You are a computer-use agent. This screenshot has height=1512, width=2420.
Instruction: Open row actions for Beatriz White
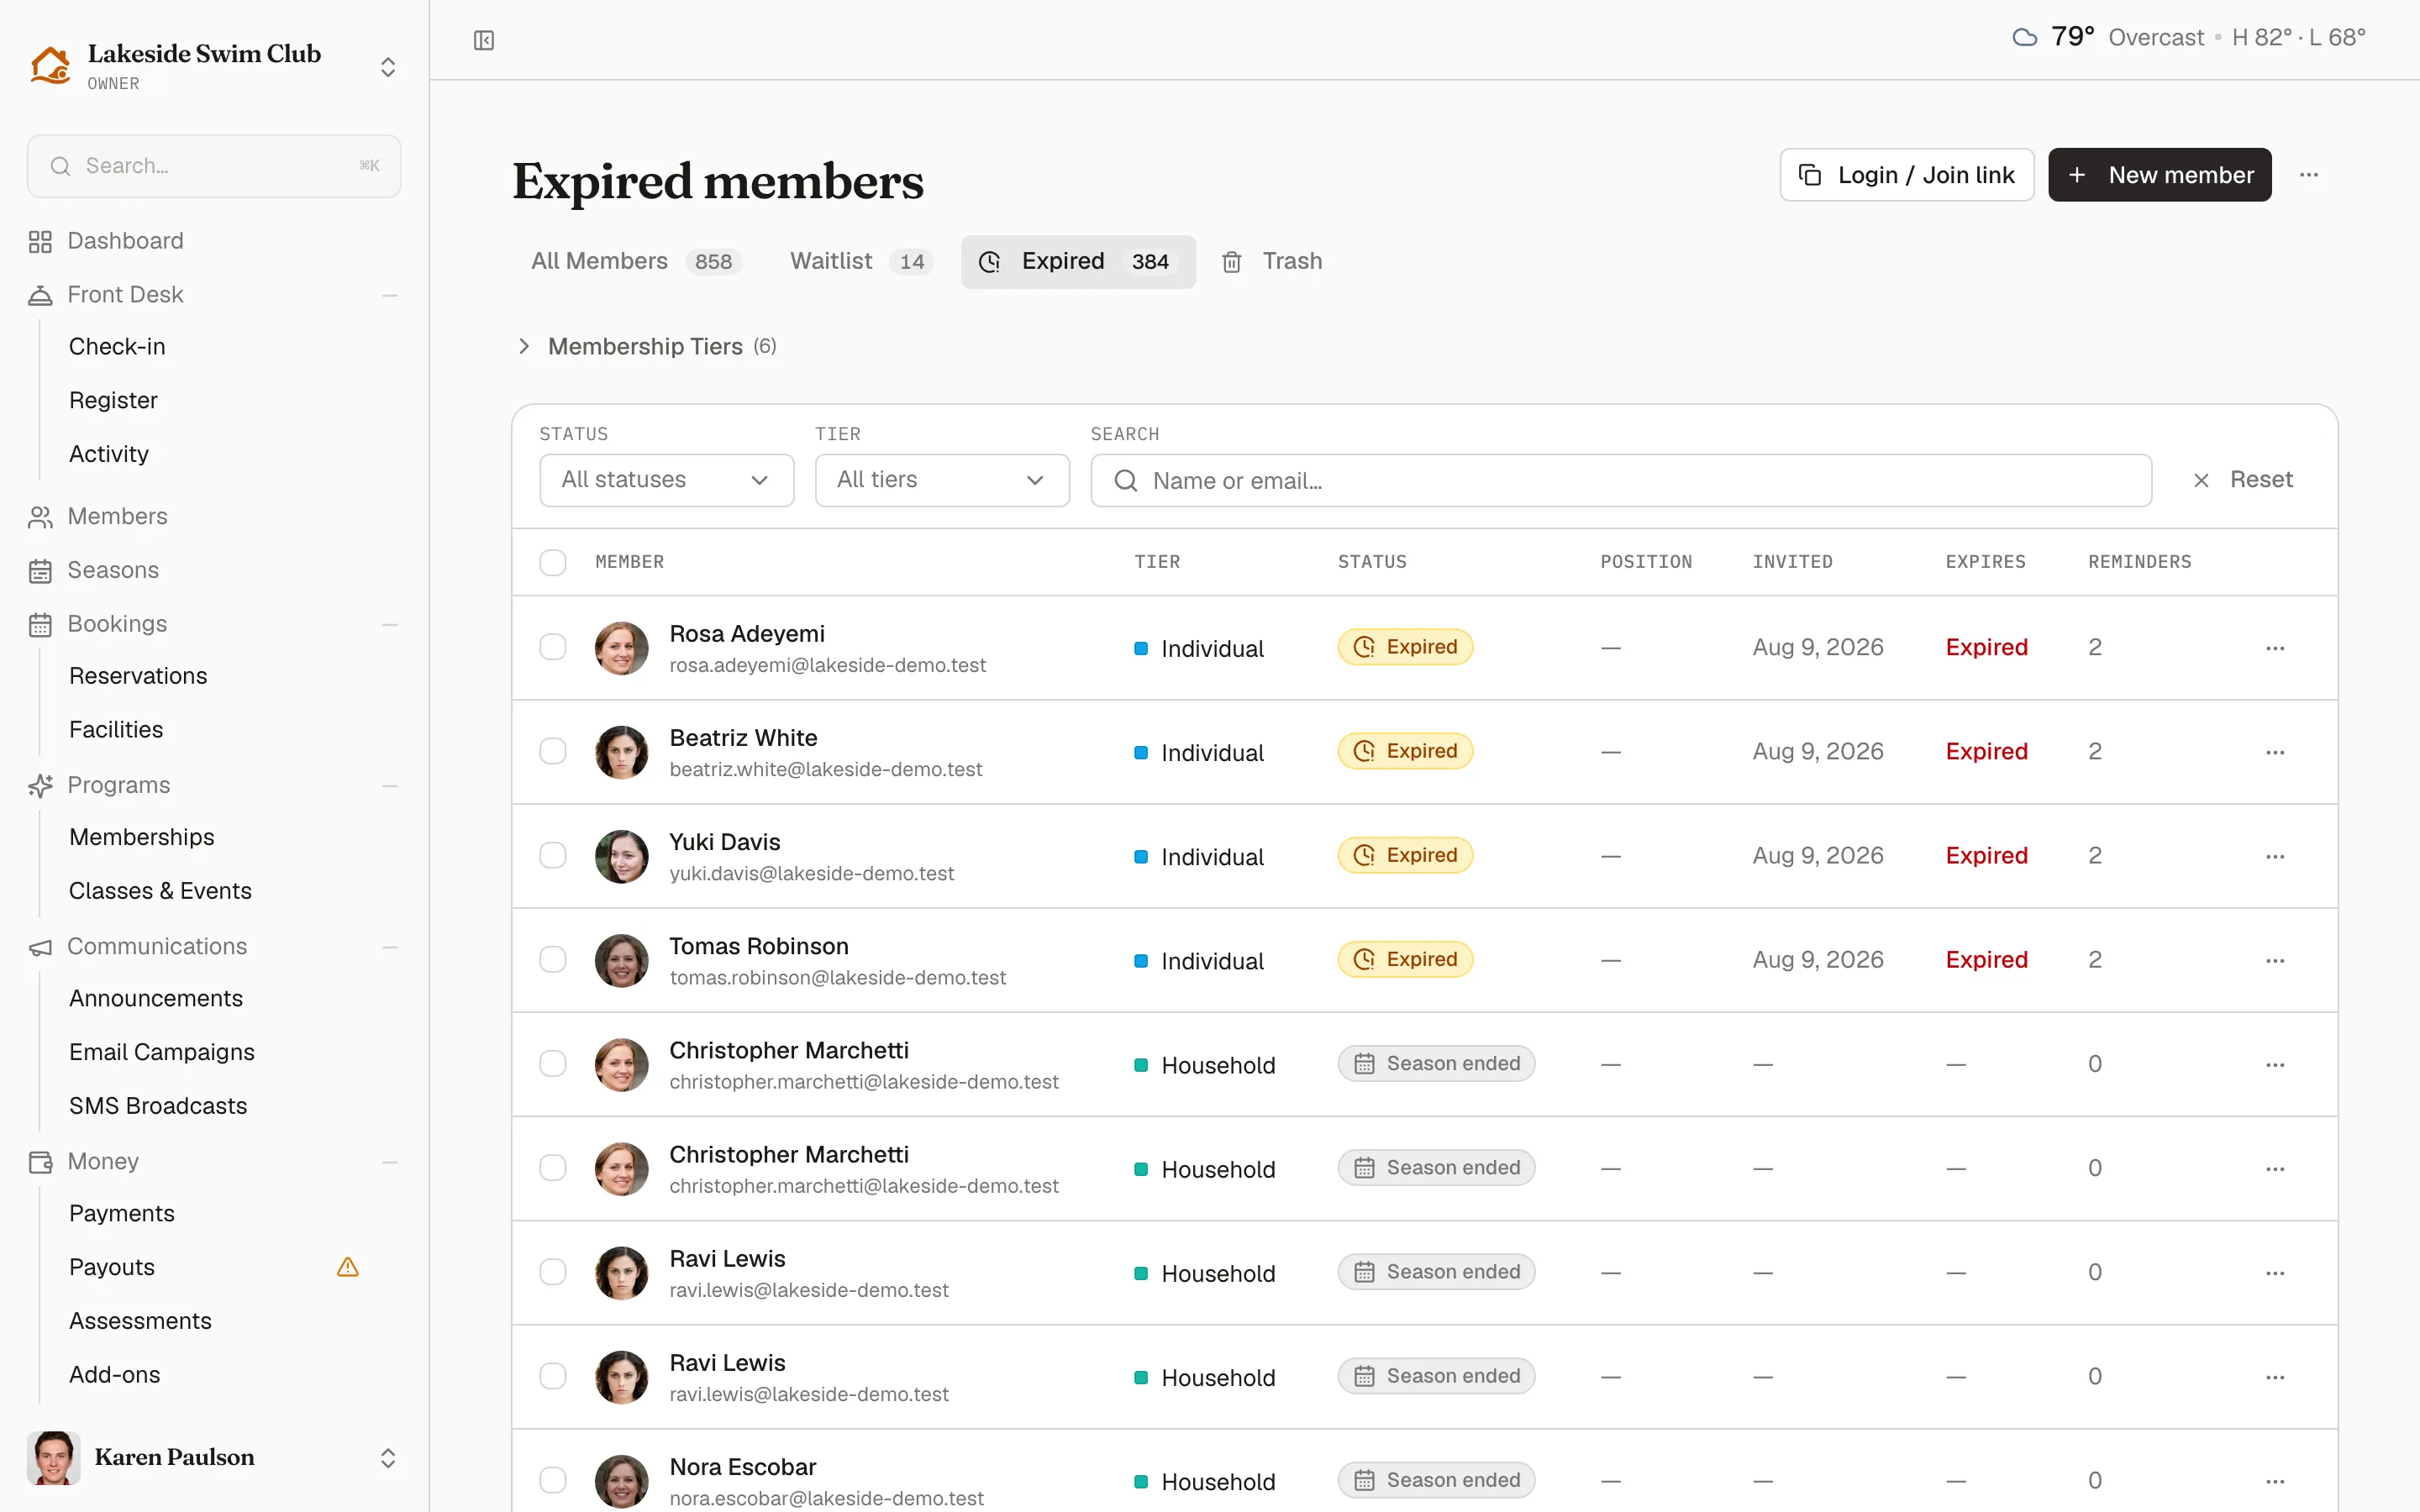(x=2275, y=752)
